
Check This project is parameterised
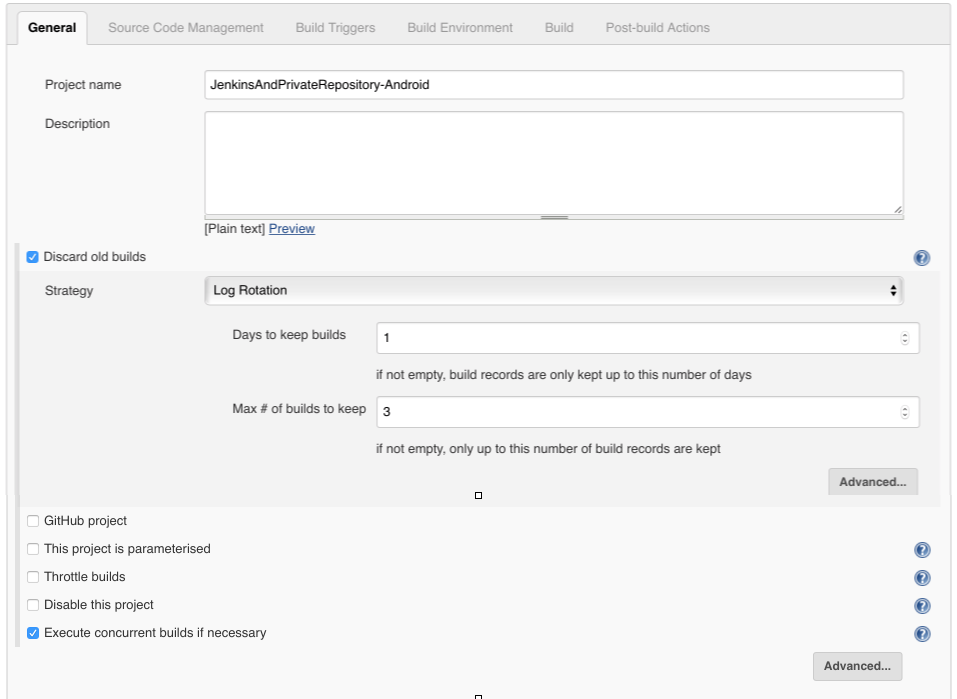tap(33, 549)
